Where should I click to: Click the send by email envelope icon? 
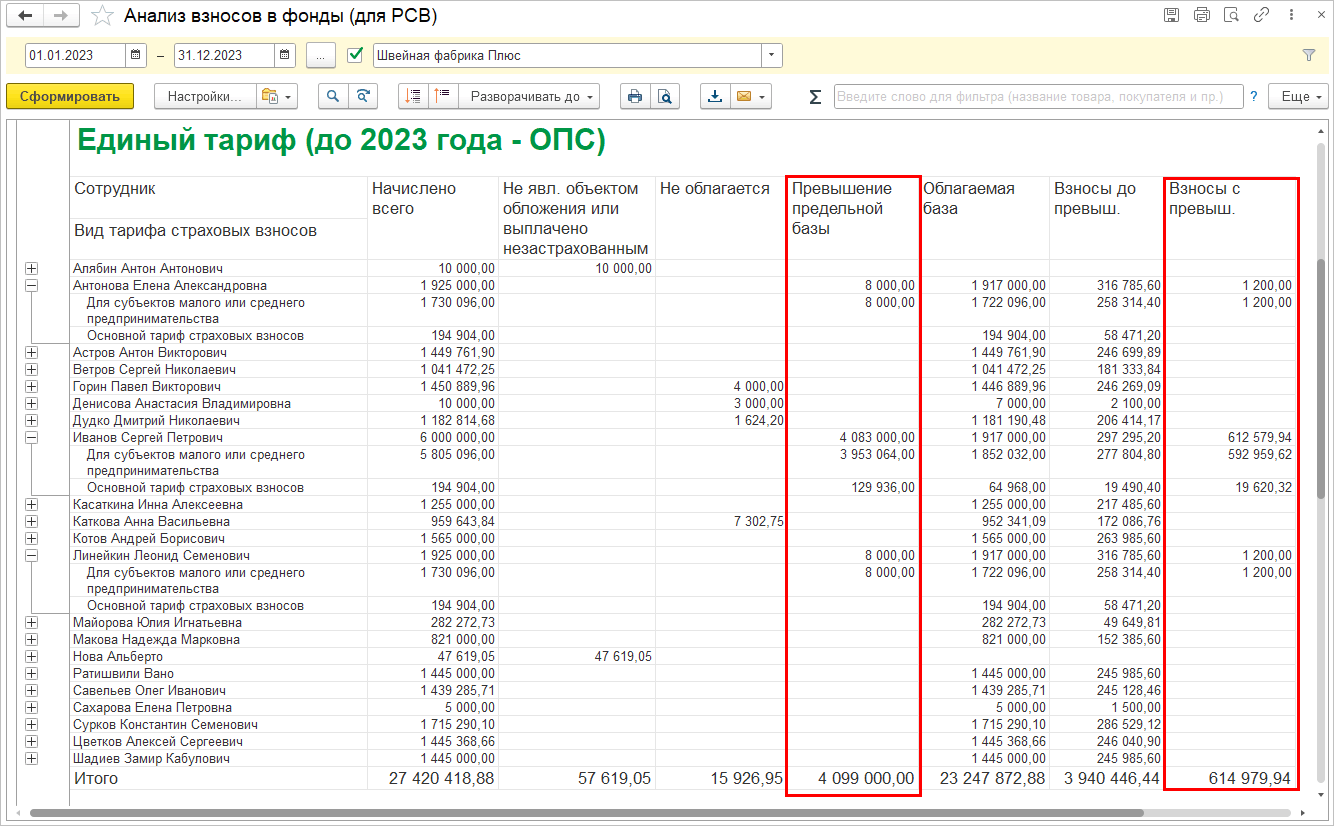743,96
